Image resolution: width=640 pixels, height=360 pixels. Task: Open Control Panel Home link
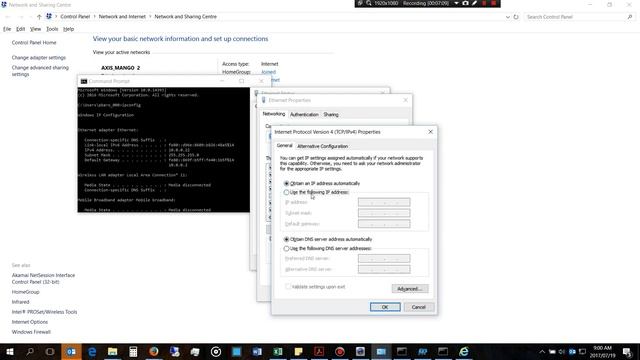pyautogui.click(x=34, y=42)
